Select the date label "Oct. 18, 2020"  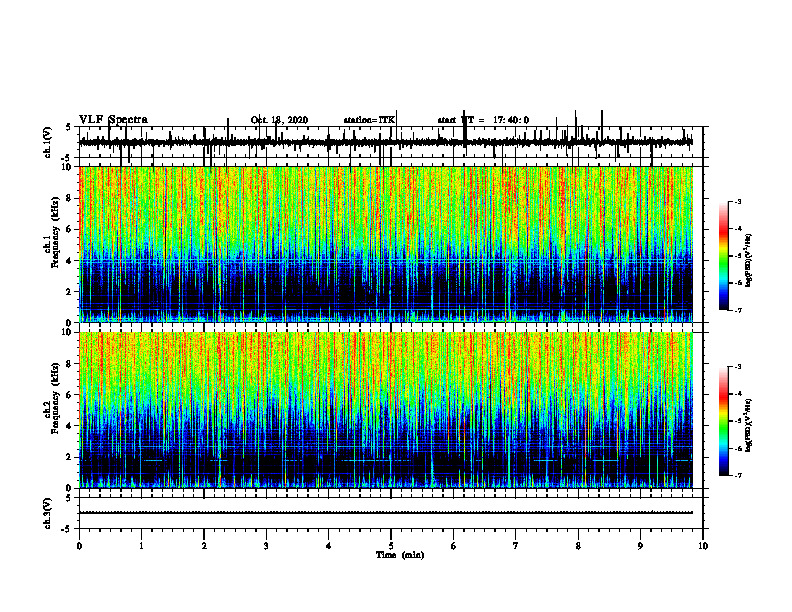(x=279, y=120)
